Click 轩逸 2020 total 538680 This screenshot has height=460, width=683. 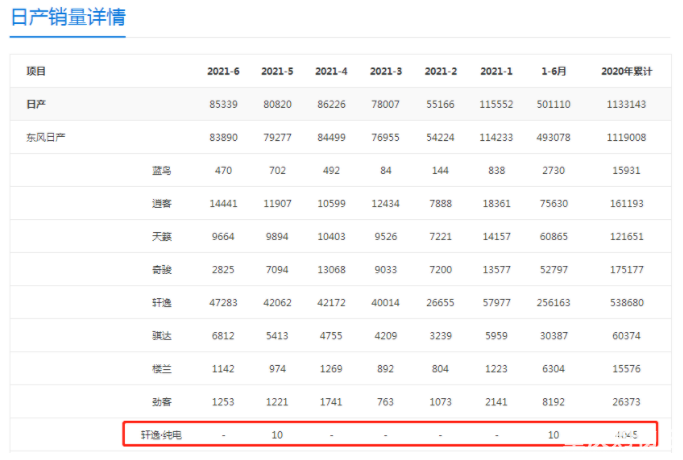point(626,302)
